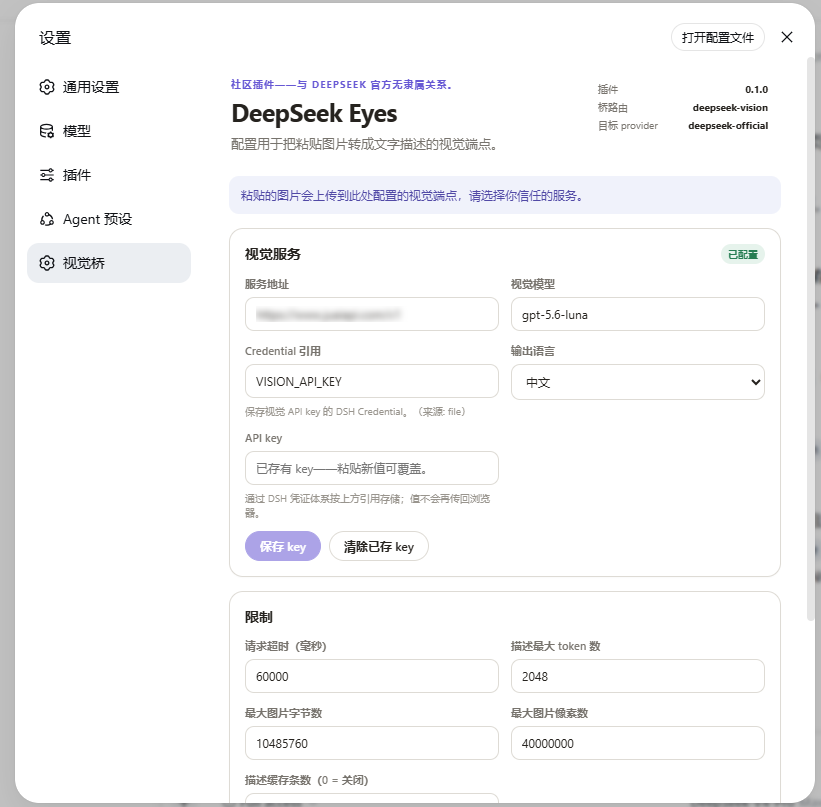
Task: Click the 清除已存 key button
Action: (379, 546)
